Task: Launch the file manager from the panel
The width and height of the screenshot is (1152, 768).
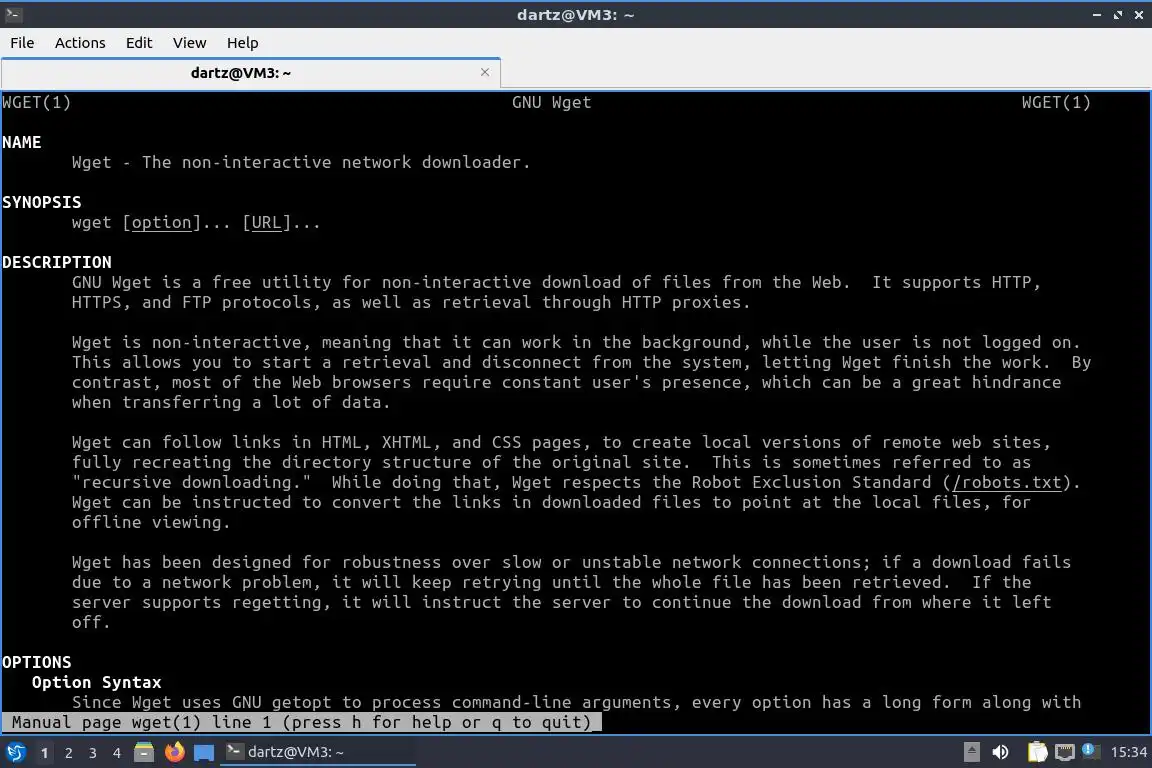Action: click(x=144, y=753)
